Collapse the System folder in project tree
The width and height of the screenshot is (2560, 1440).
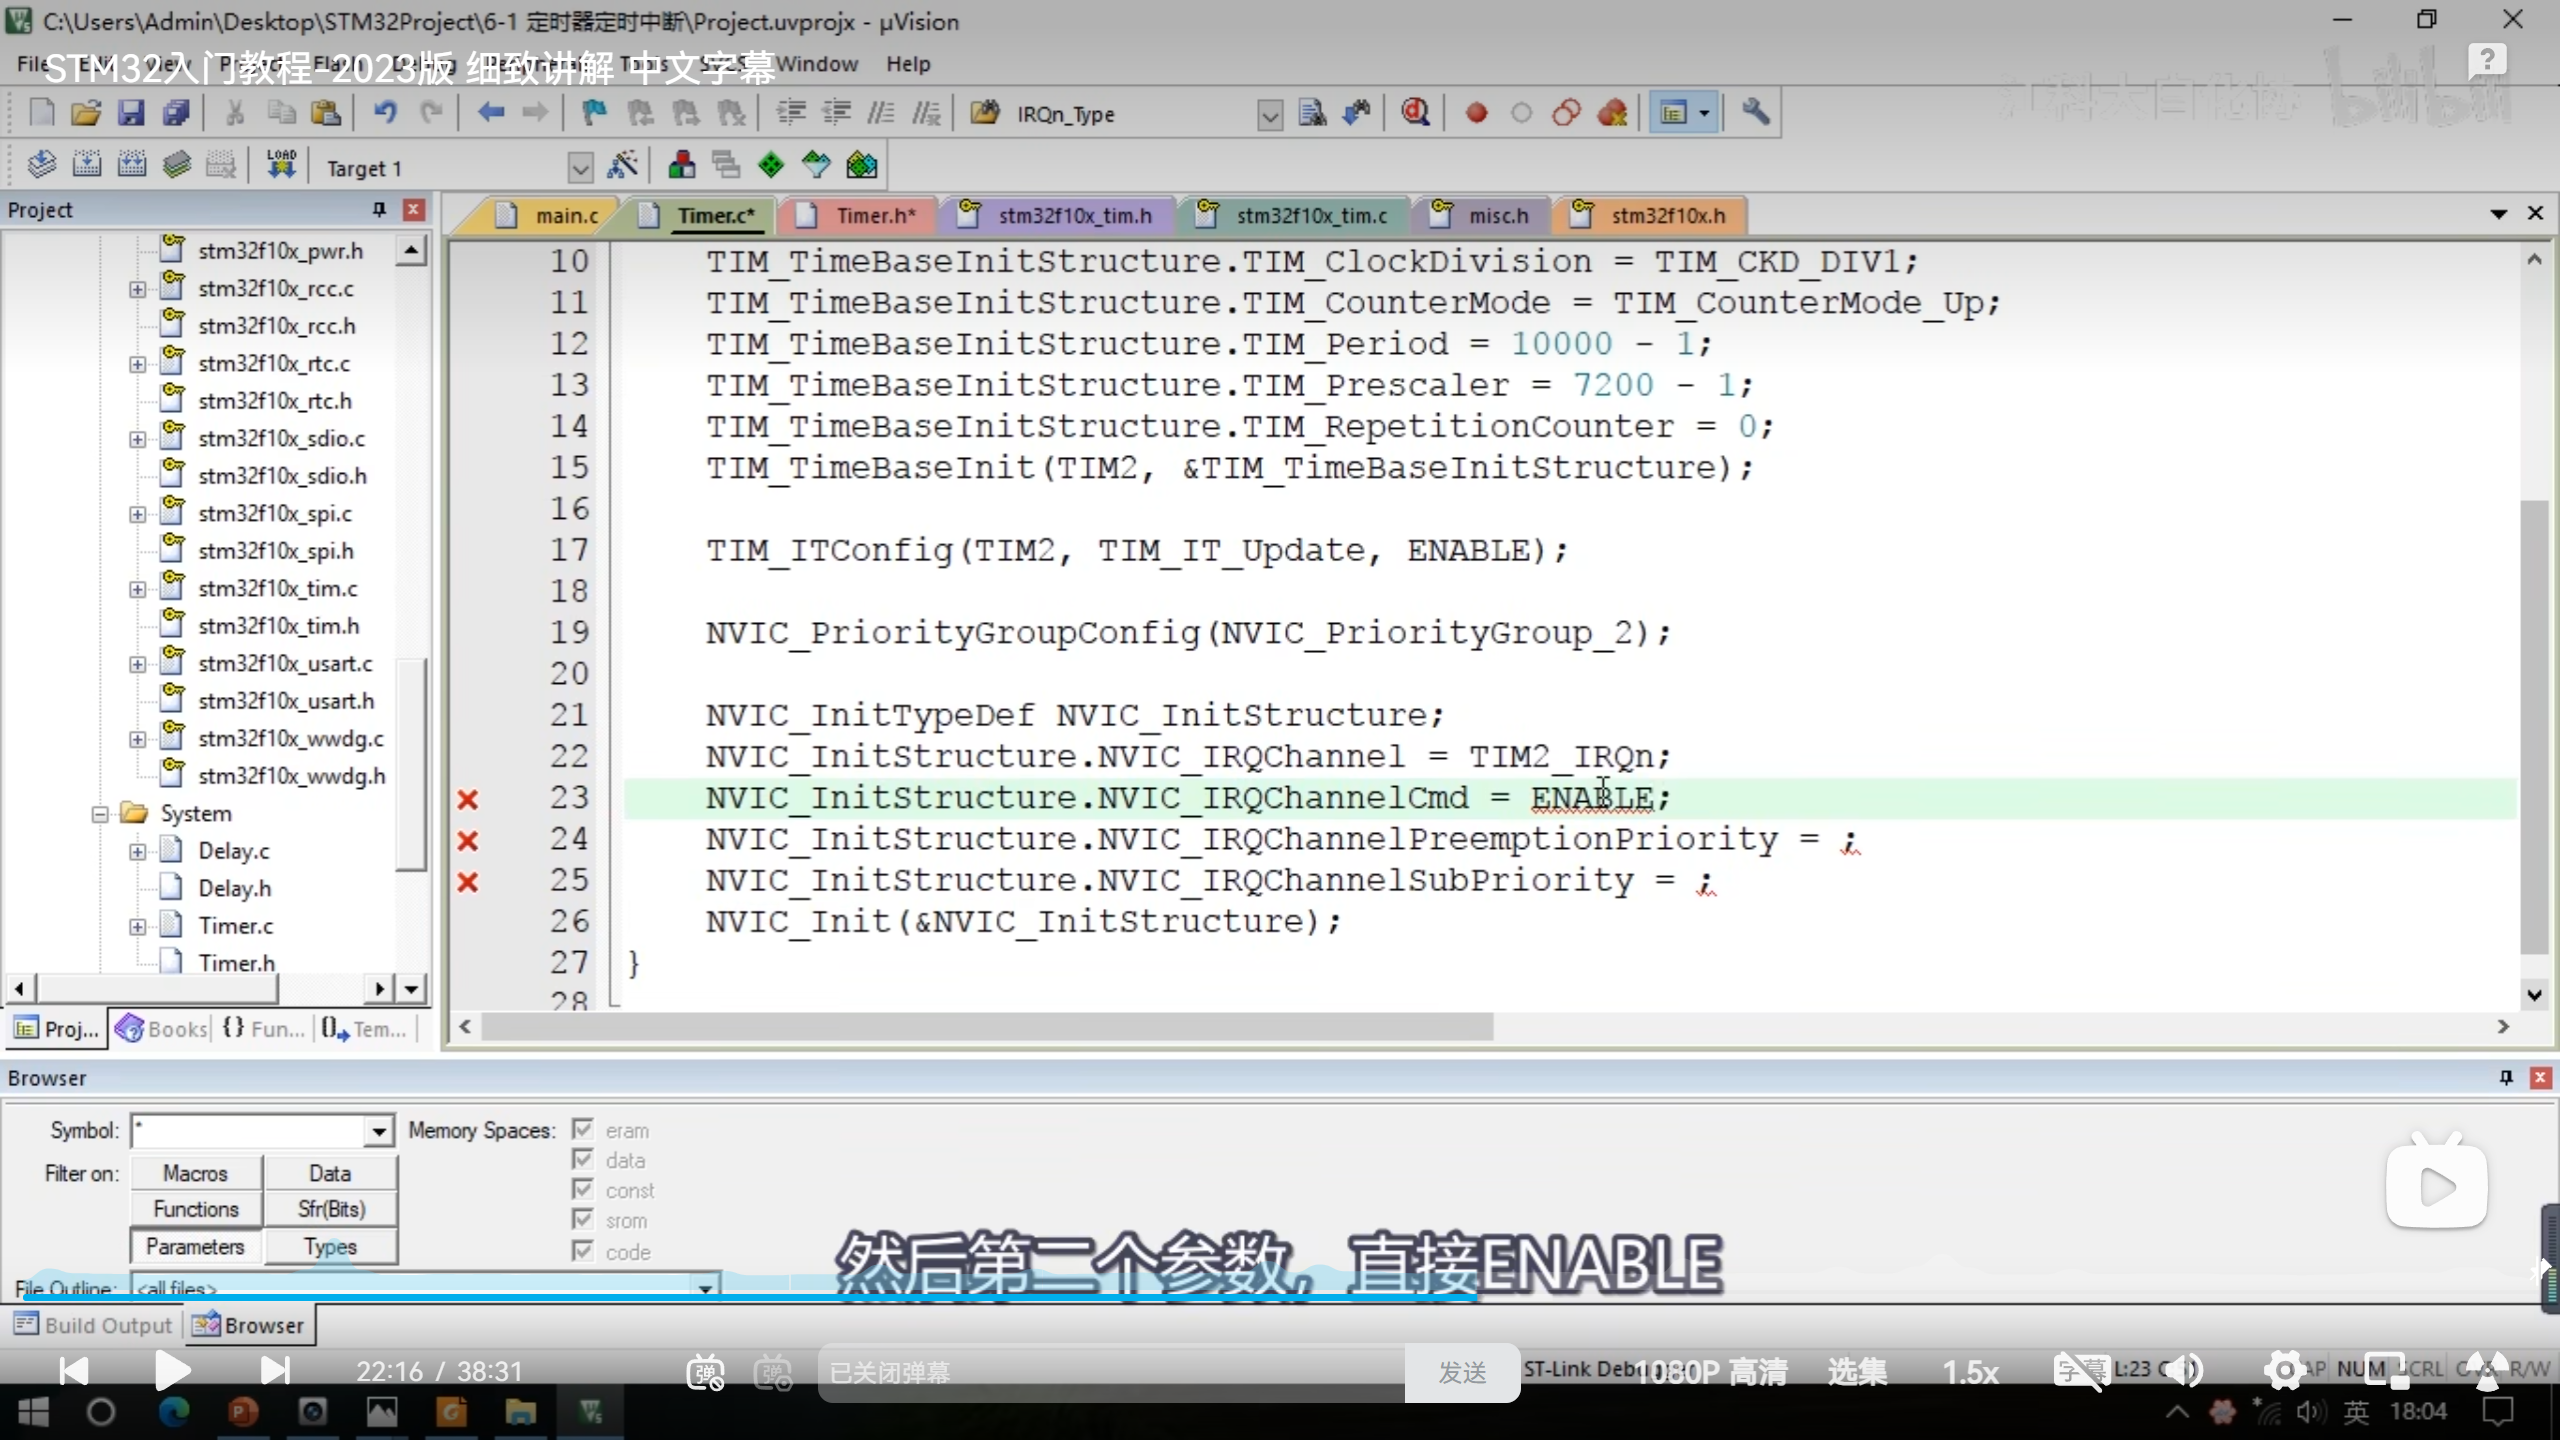click(100, 814)
